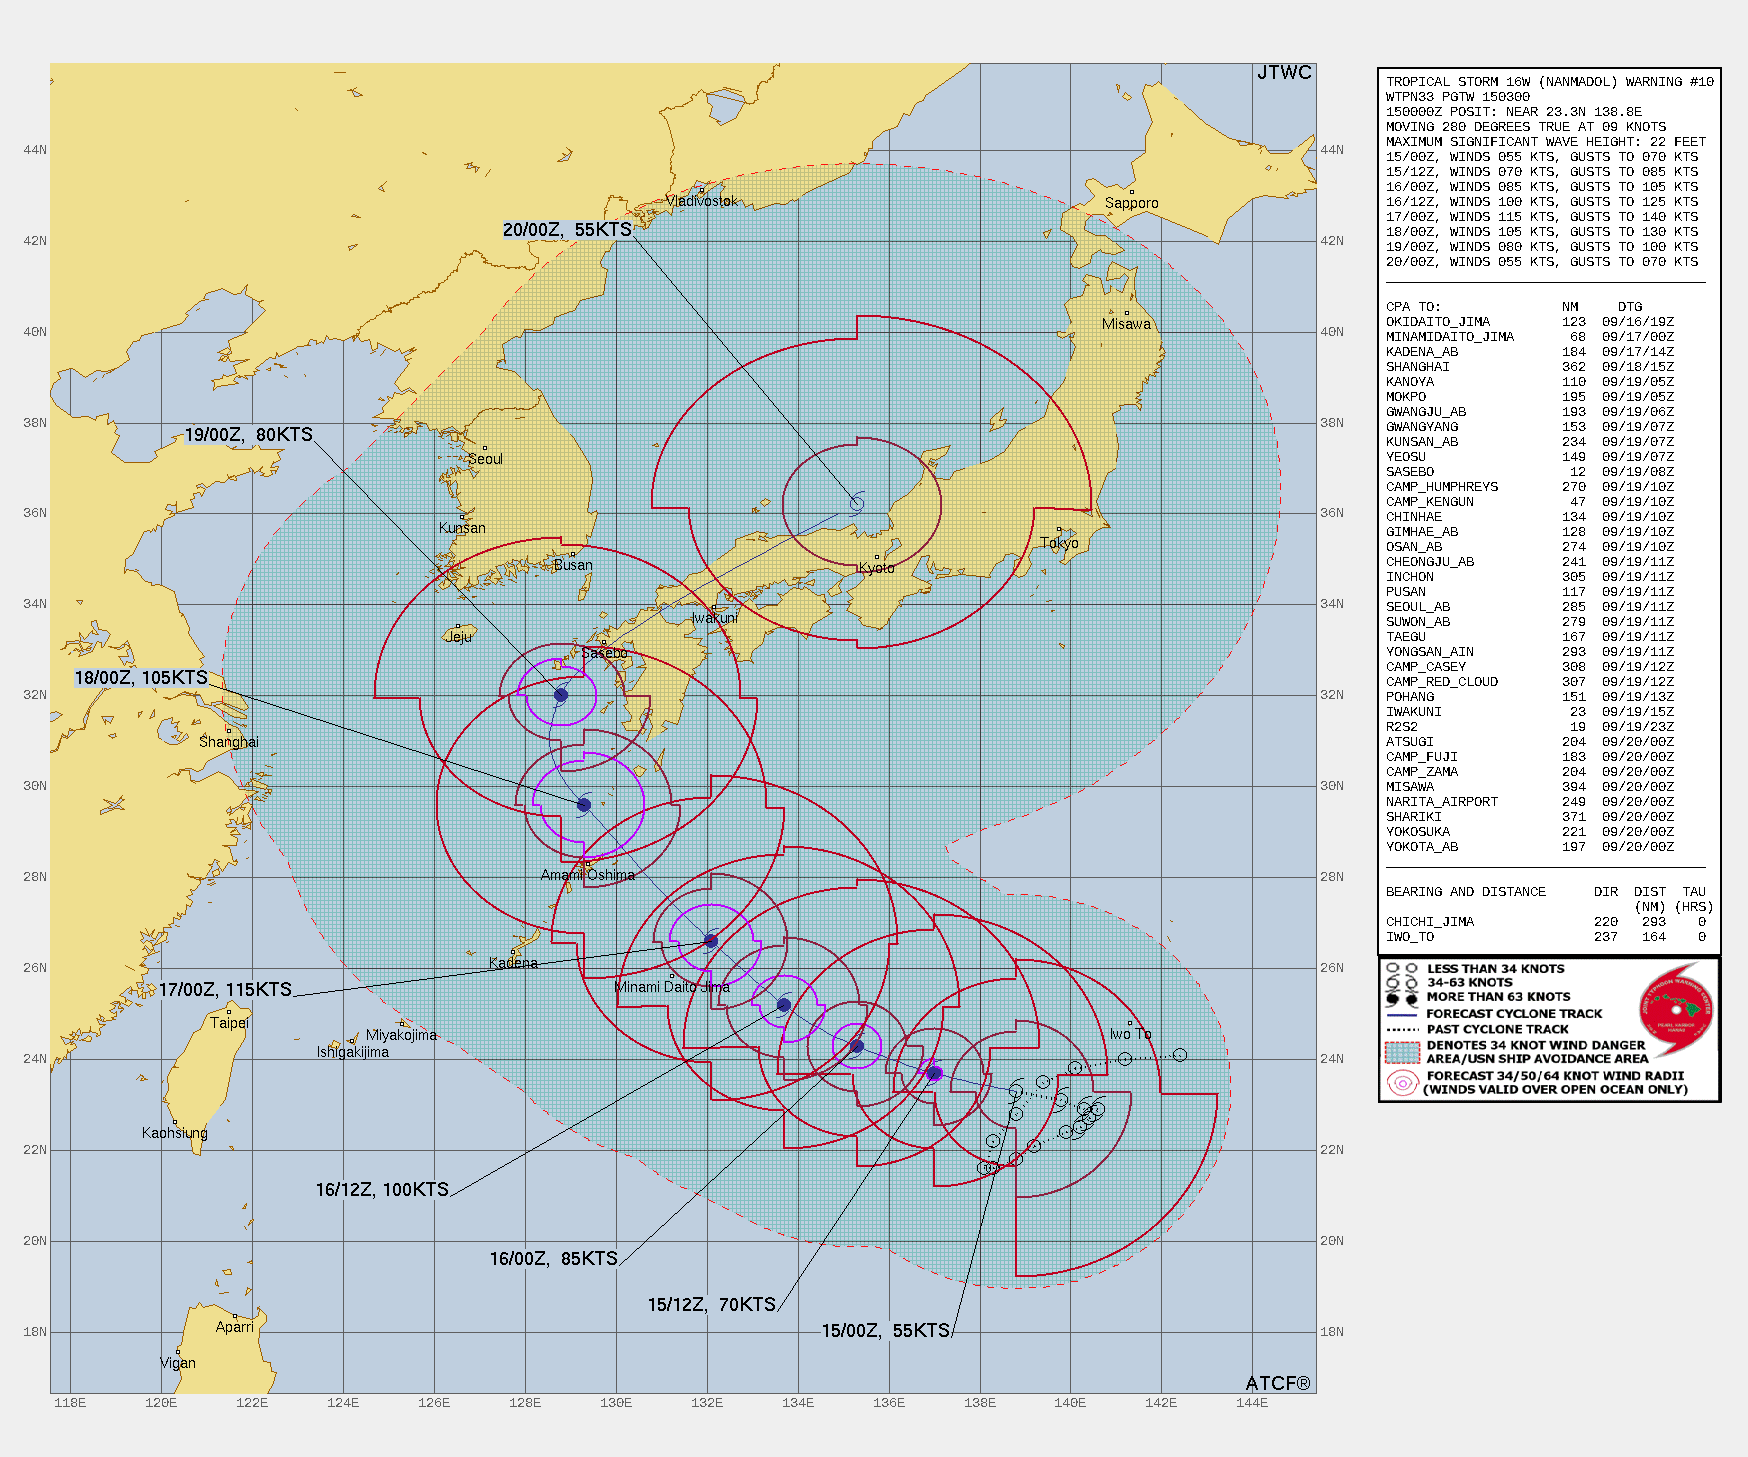Click the 20/00Z forecast position symbol
This screenshot has height=1457, width=1748.
857,504
